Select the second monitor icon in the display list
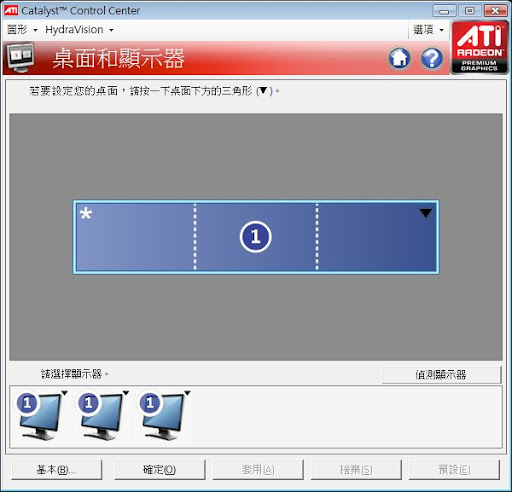The height and width of the screenshot is (492, 512). pos(101,416)
